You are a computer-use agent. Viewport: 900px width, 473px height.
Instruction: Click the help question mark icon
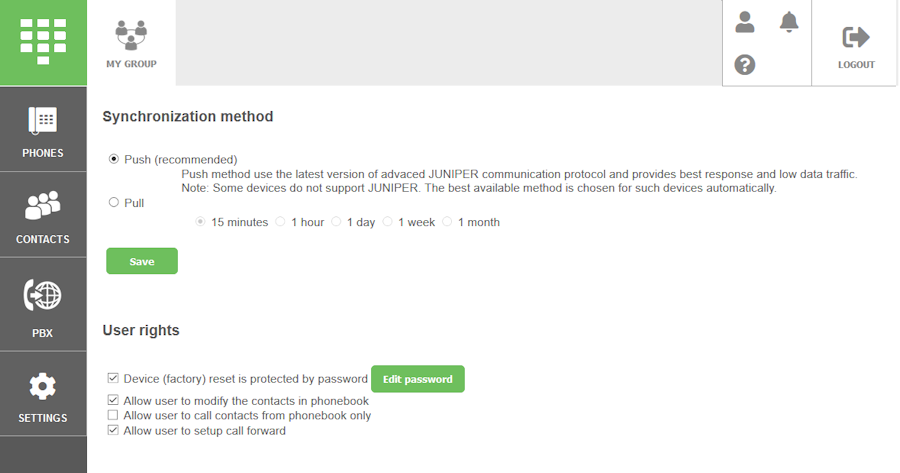tap(745, 65)
